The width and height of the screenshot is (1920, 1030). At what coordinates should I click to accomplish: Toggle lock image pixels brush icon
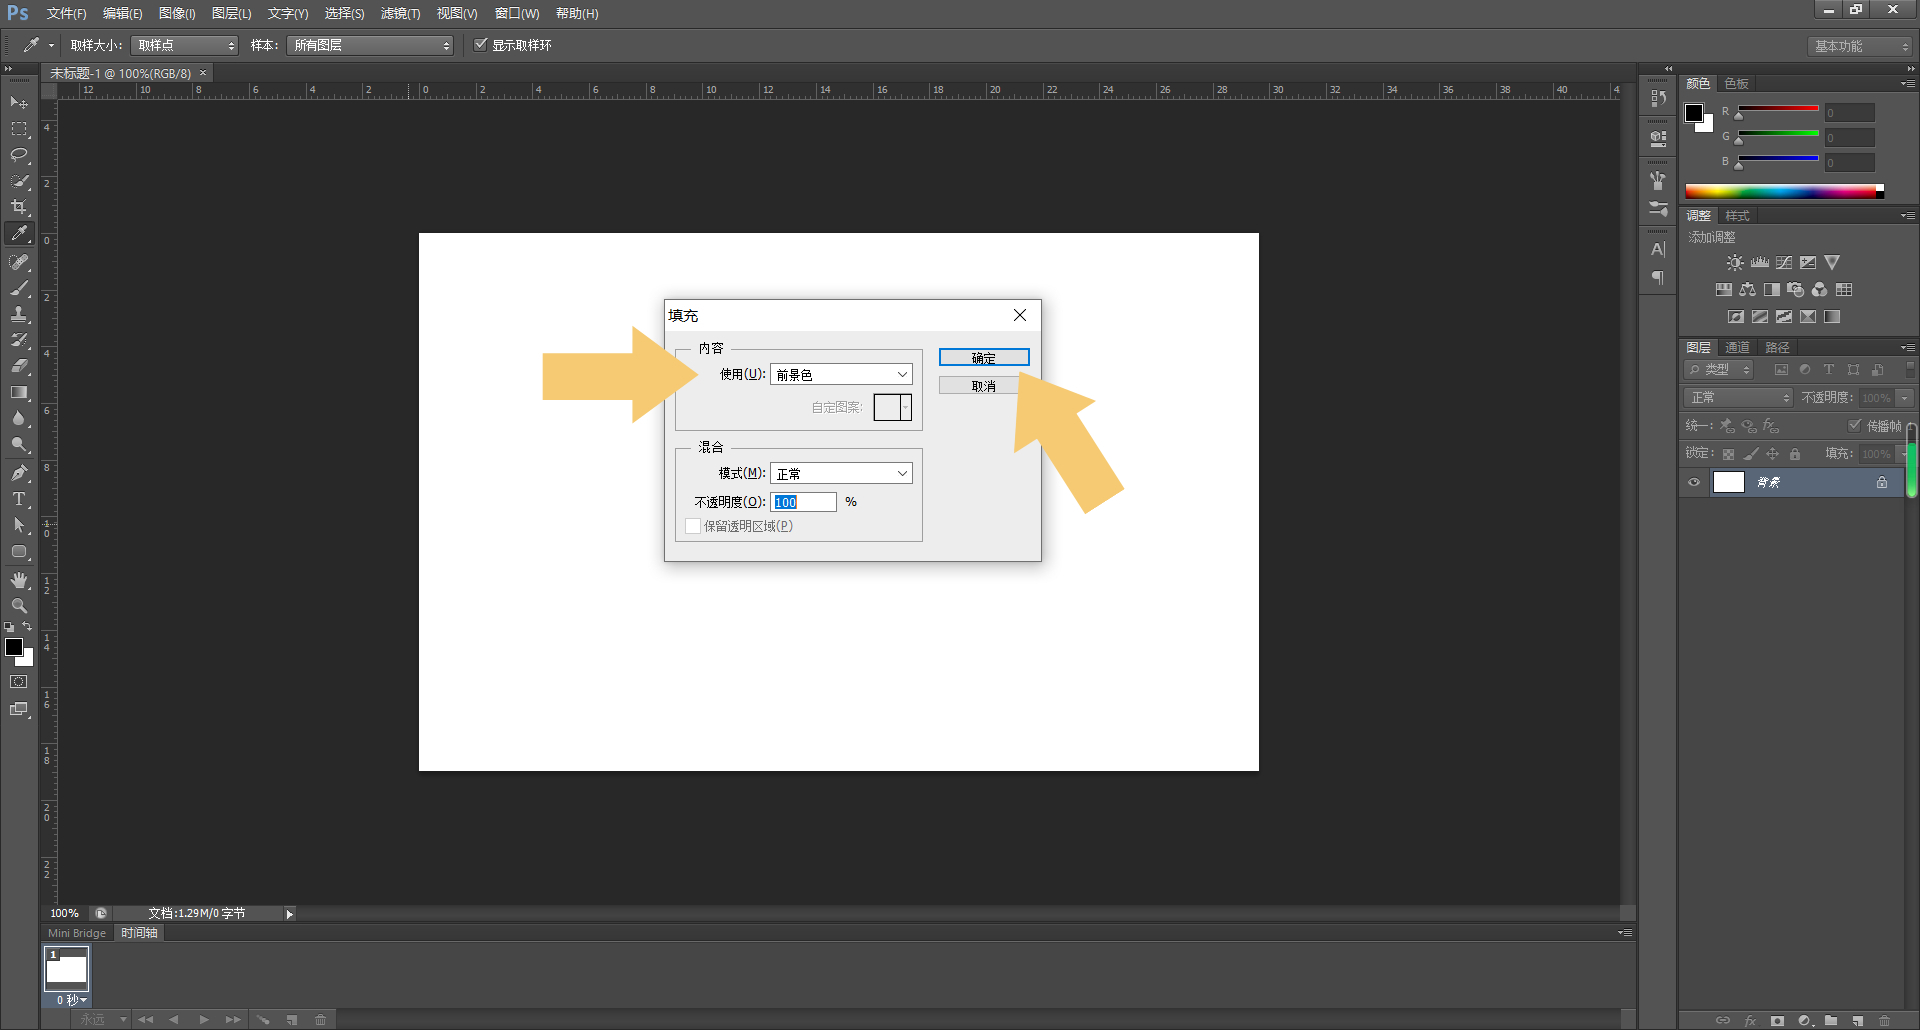1751,454
